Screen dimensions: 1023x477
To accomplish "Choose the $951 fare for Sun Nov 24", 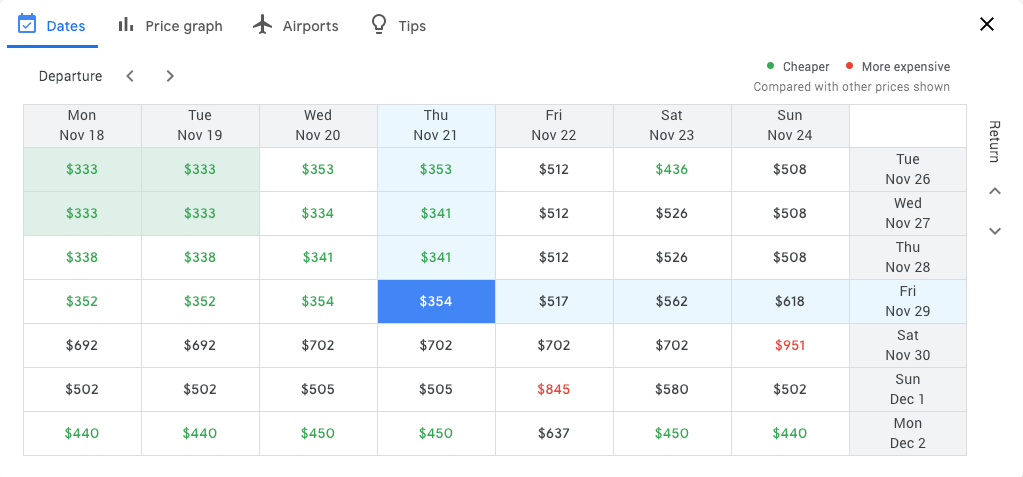I will pyautogui.click(x=790, y=346).
